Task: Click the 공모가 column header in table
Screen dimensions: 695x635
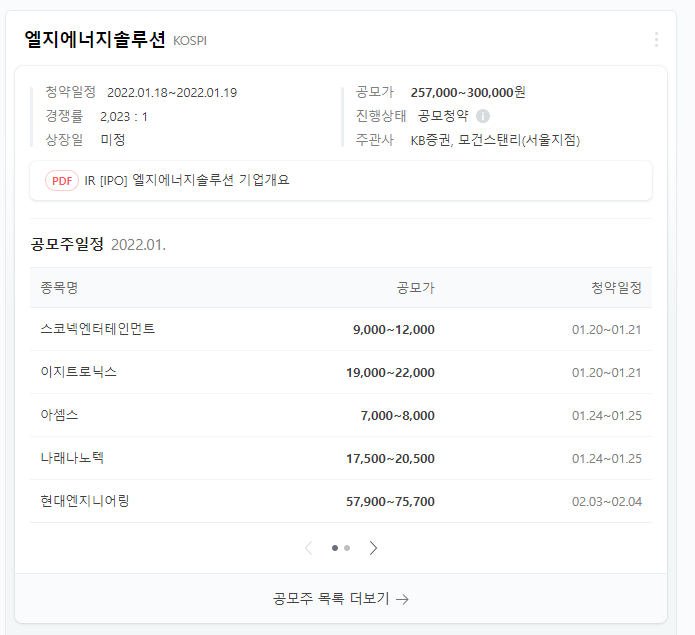Action: coord(415,288)
